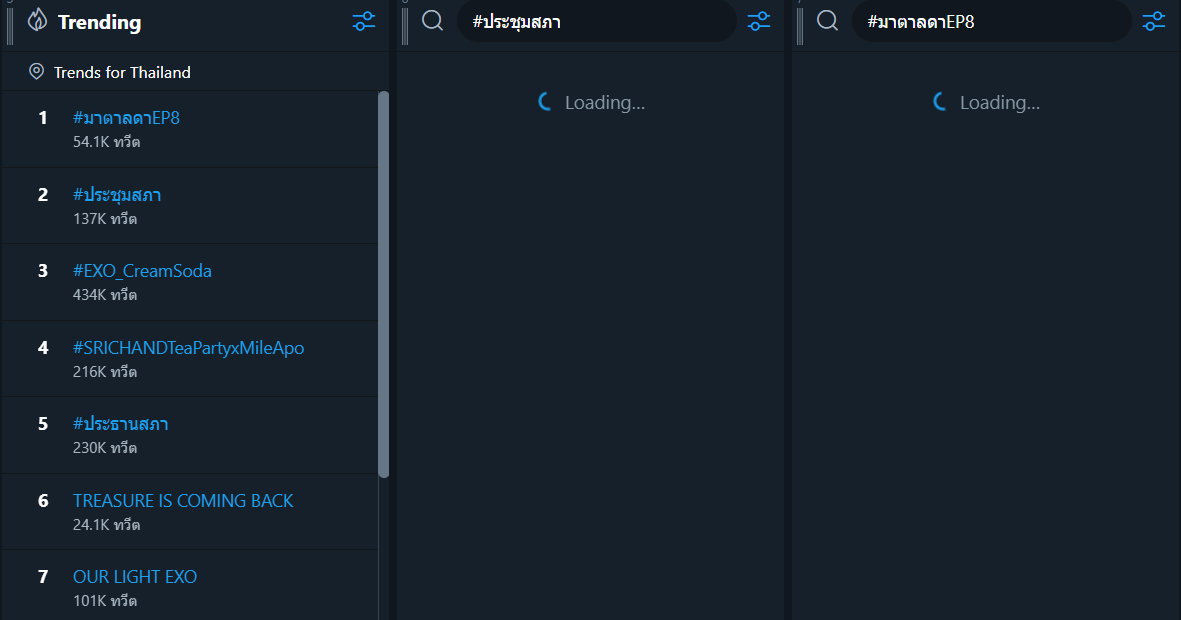Screen dimensions: 1181x620
Task: Click search icon in #มาตาลดาEP8 column
Action: (827, 20)
